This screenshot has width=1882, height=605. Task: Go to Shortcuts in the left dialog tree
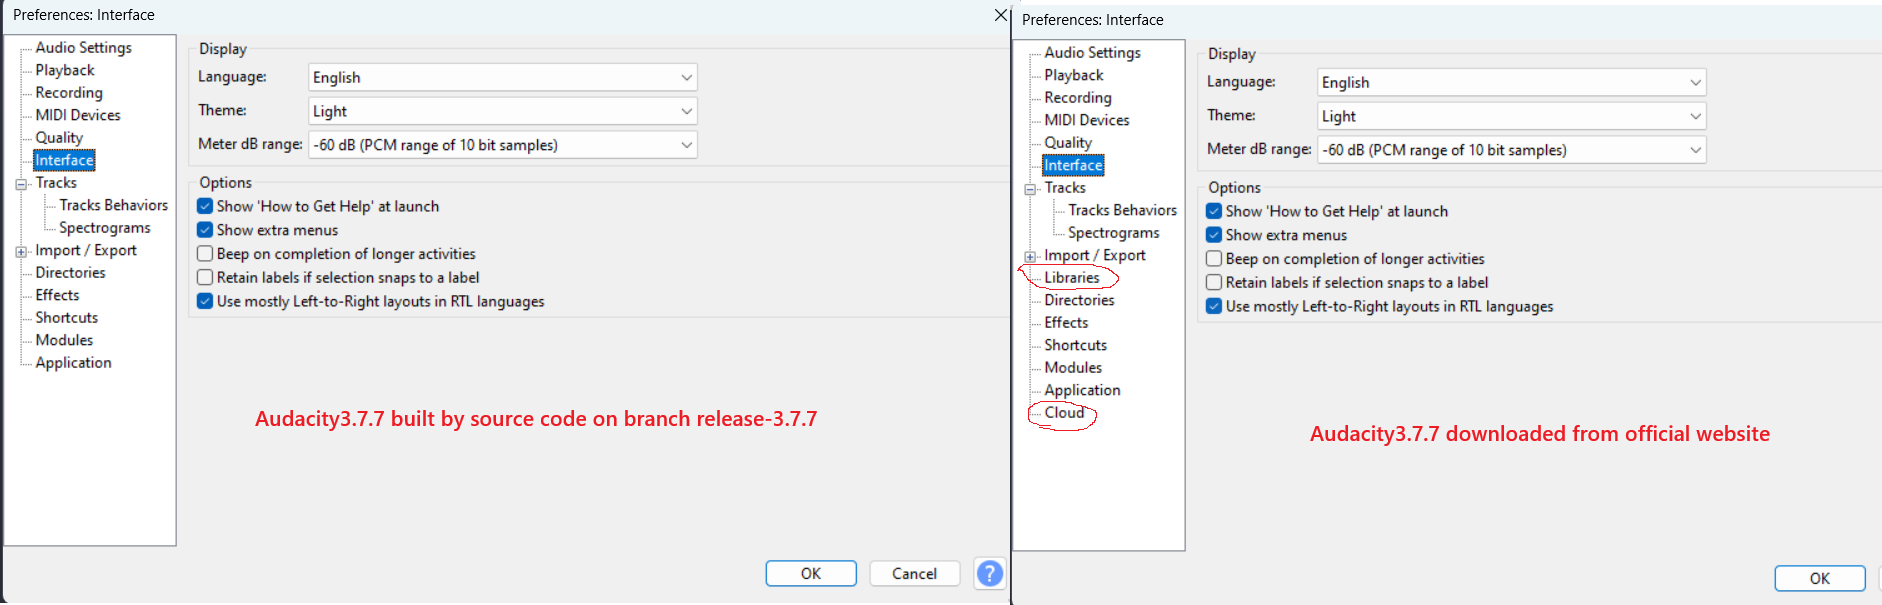(x=66, y=317)
